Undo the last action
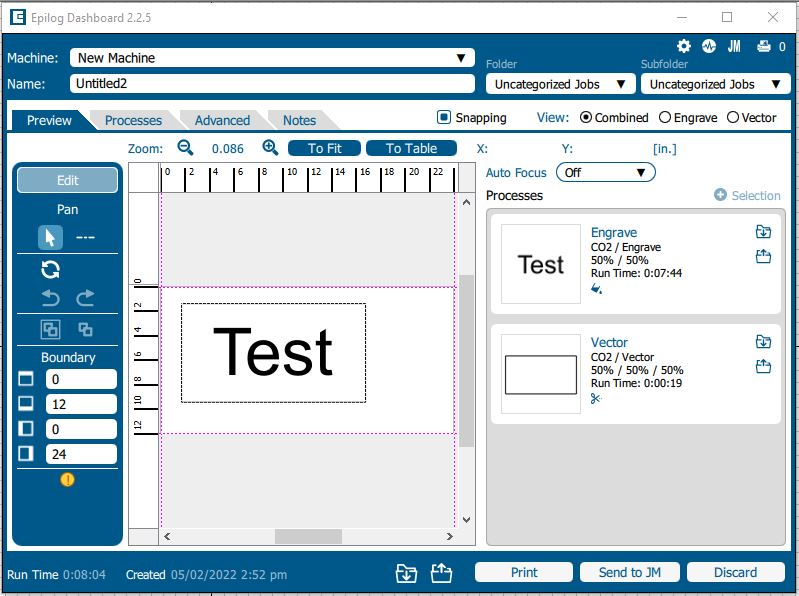This screenshot has width=799, height=596. (x=50, y=297)
